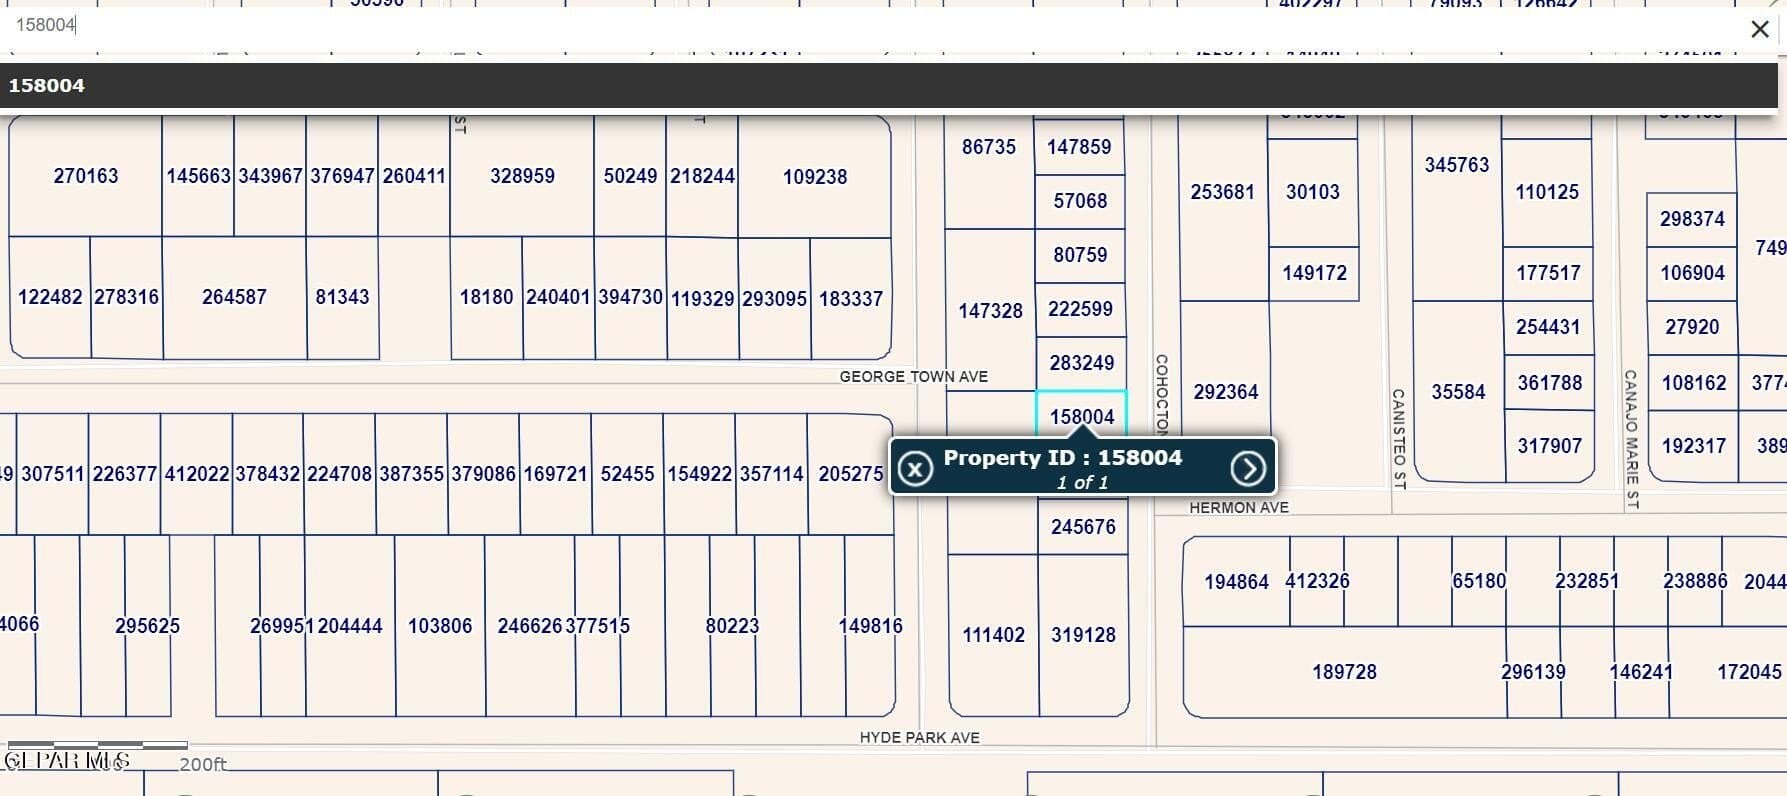The image size is (1787, 796).
Task: Clear the search box with the X icon
Action: pyautogui.click(x=1759, y=30)
